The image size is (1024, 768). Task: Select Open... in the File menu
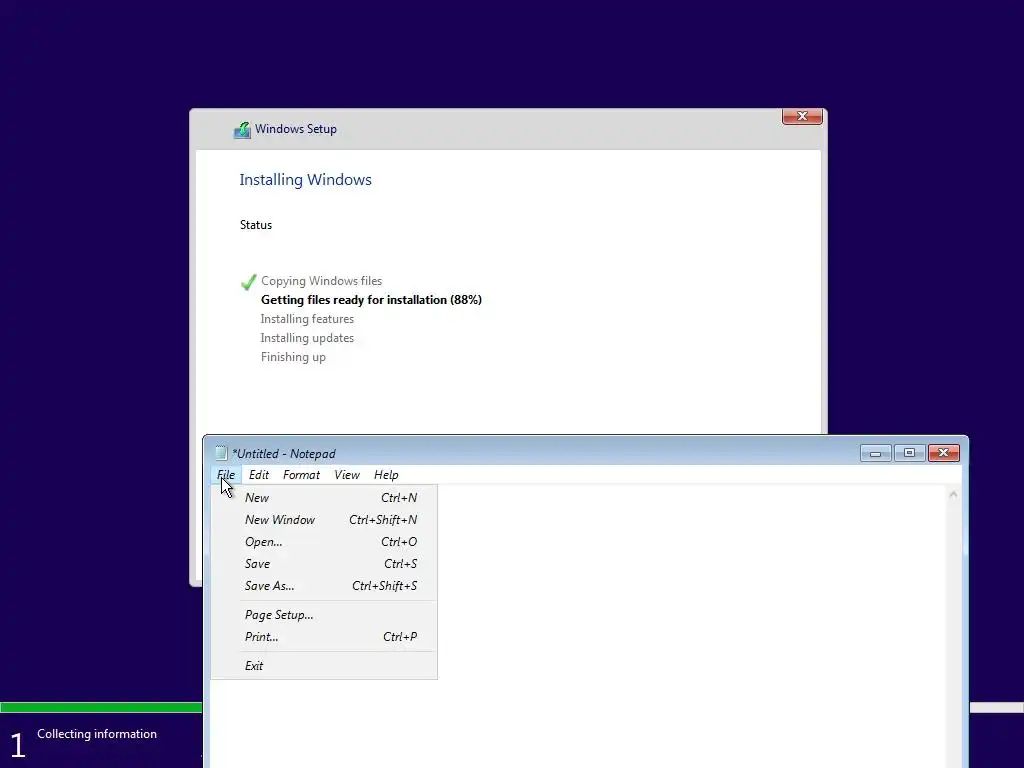325,542
